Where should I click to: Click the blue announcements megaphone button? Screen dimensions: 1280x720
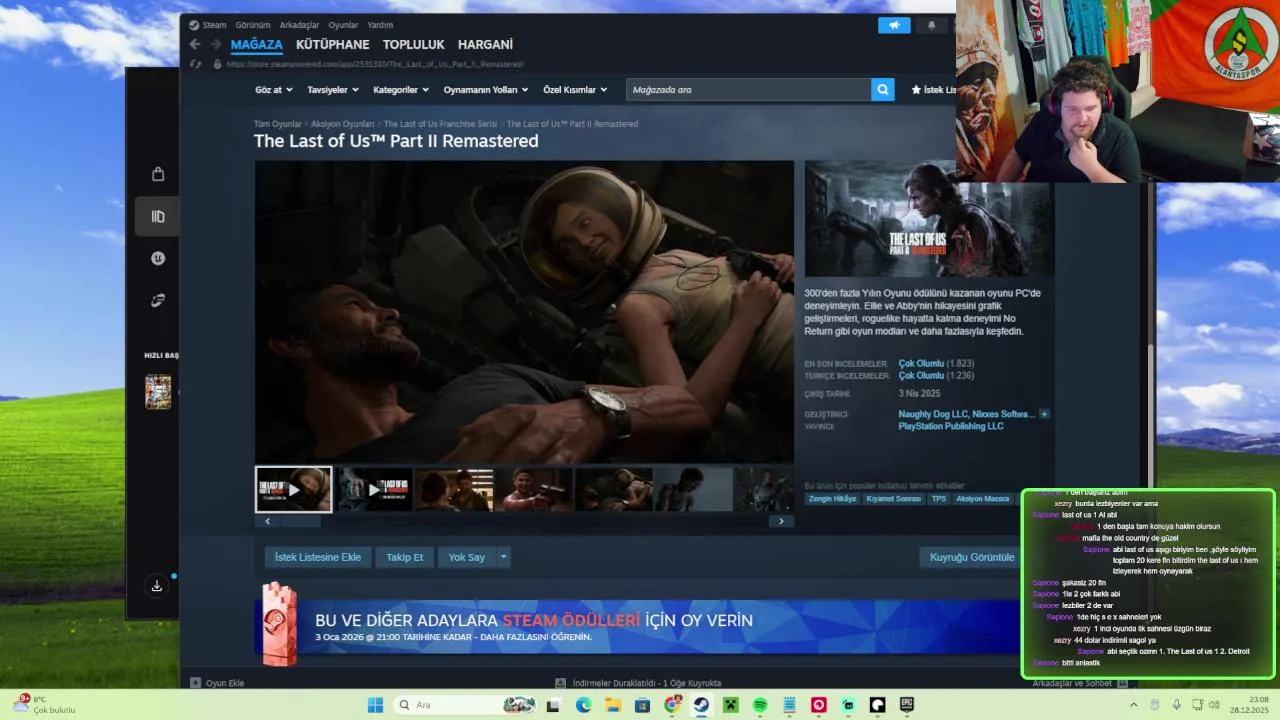coord(894,25)
